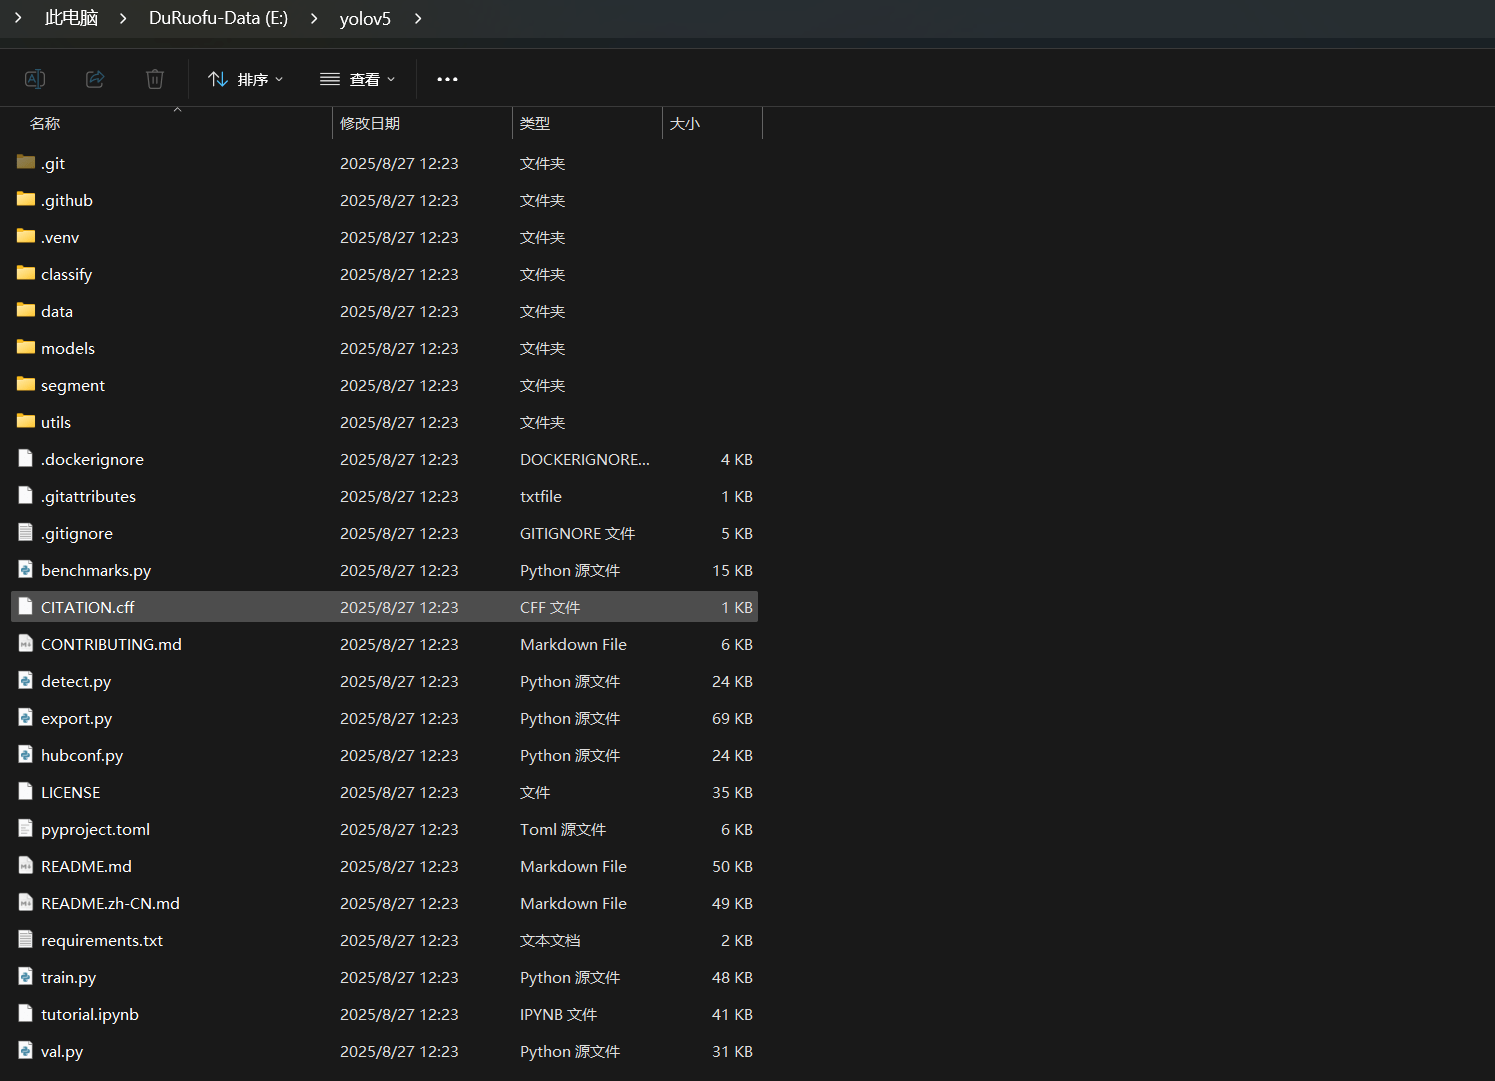The width and height of the screenshot is (1495, 1081).
Task: Select the detect.py file
Action: [76, 681]
